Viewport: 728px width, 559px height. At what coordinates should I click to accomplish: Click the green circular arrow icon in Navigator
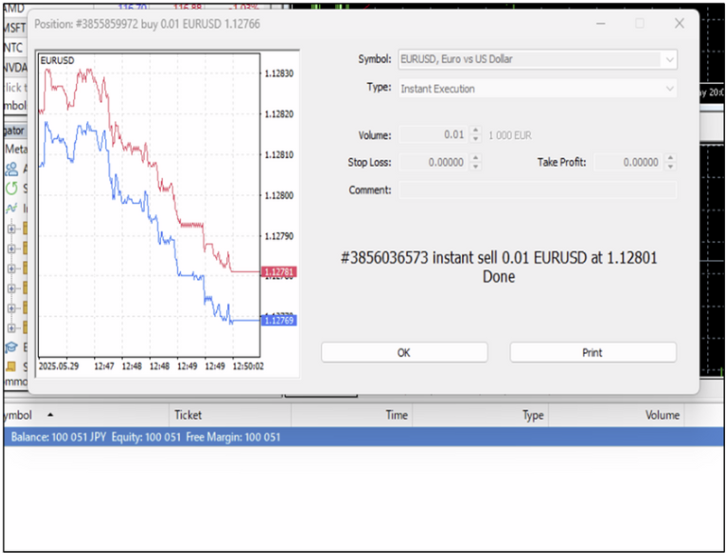click(12, 187)
